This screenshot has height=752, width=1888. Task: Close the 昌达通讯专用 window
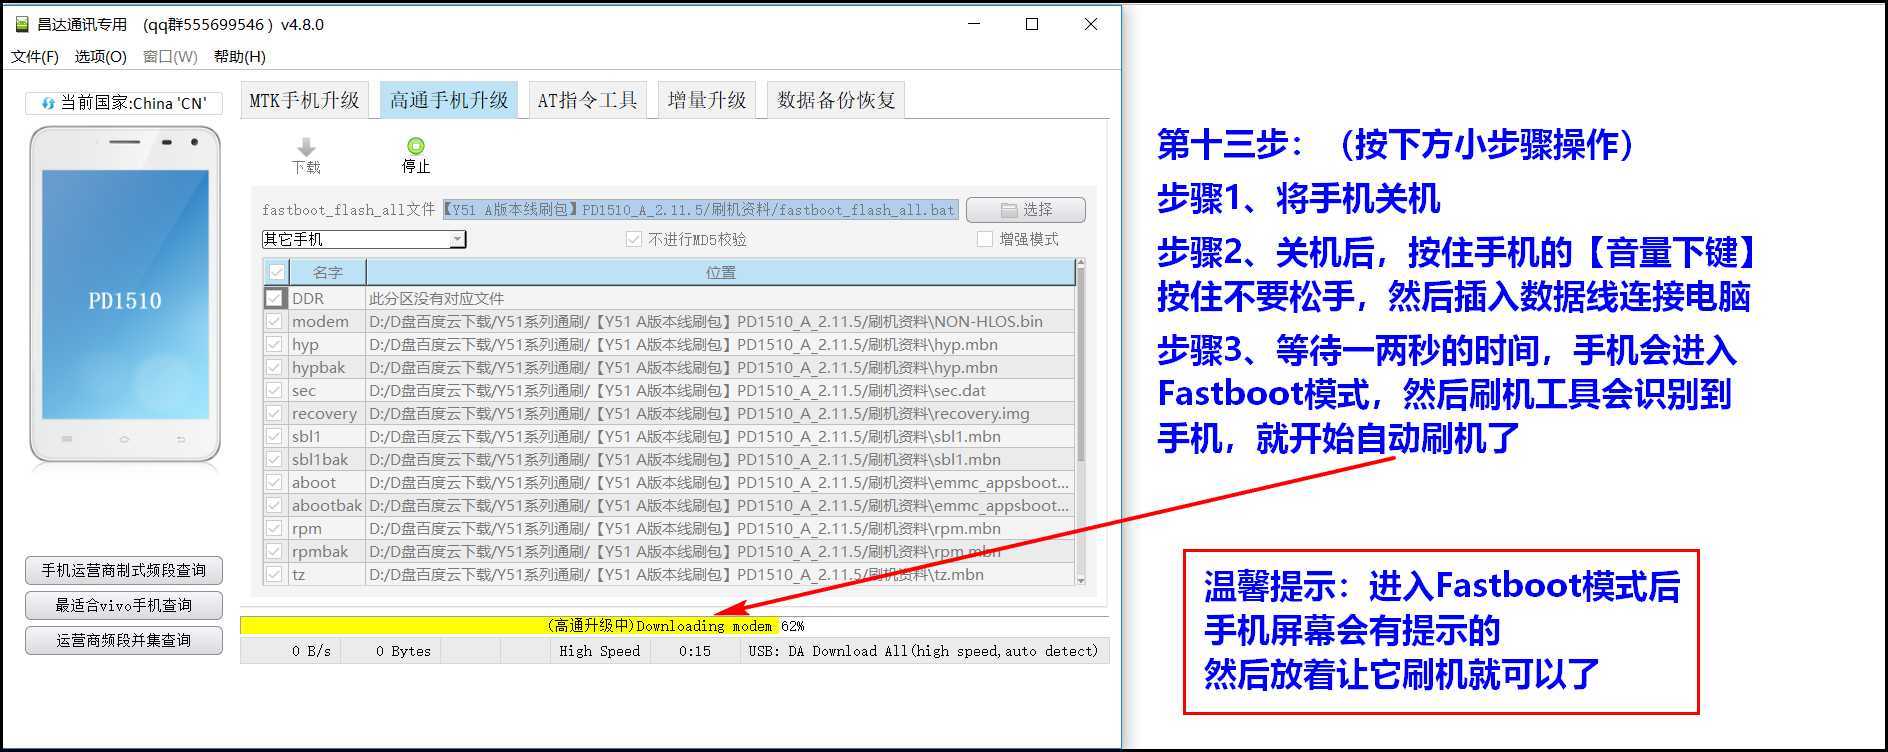tap(1091, 24)
